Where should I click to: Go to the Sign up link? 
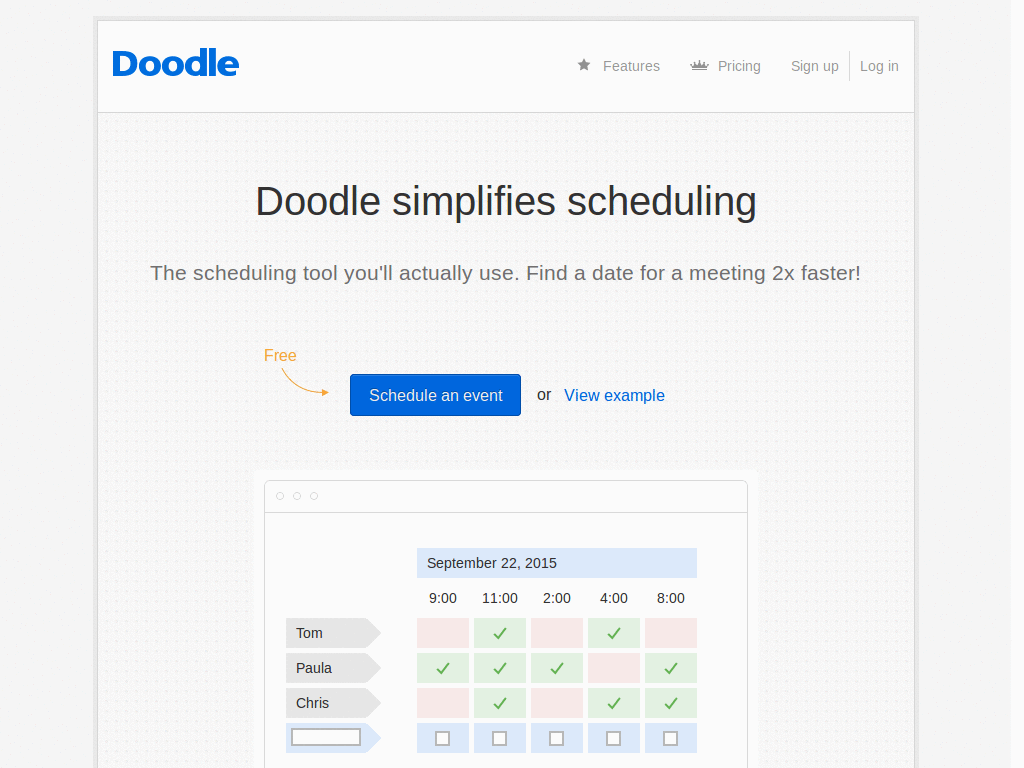[x=814, y=66]
